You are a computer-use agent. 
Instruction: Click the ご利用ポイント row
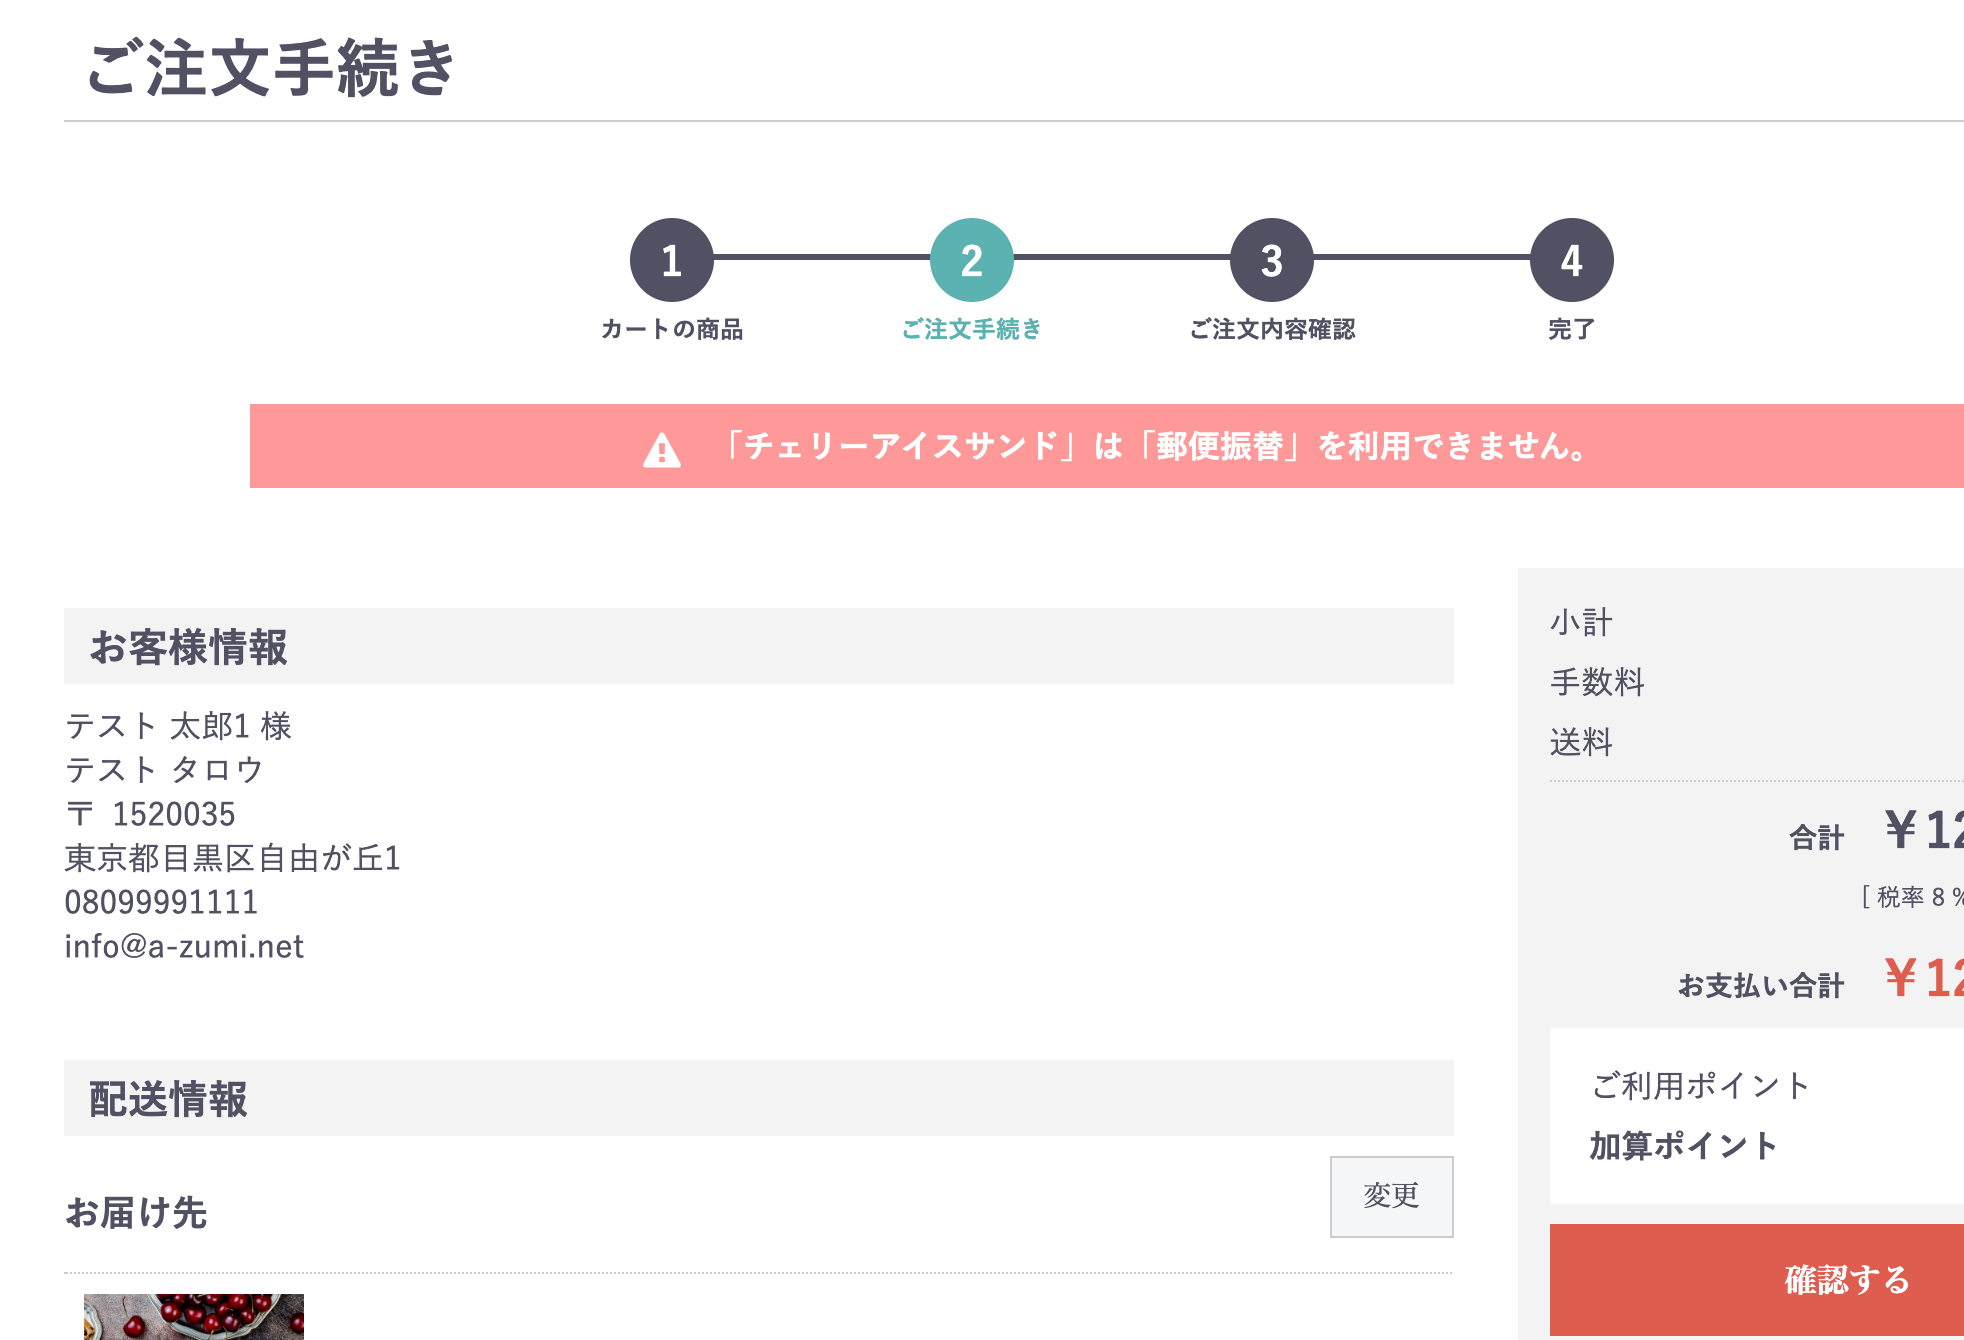(1757, 1085)
